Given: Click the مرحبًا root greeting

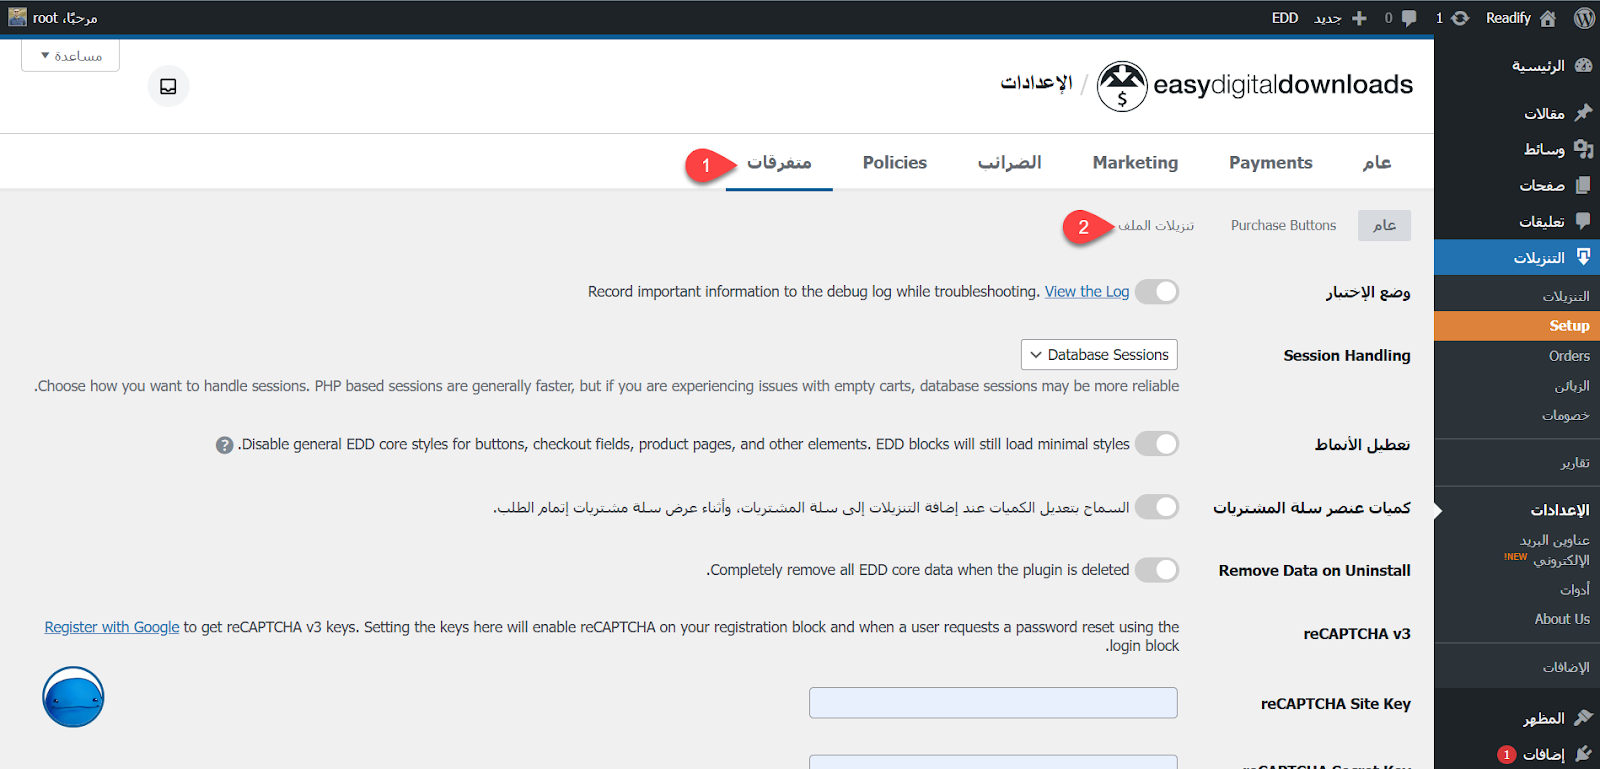Looking at the screenshot, I should pyautogui.click(x=65, y=18).
